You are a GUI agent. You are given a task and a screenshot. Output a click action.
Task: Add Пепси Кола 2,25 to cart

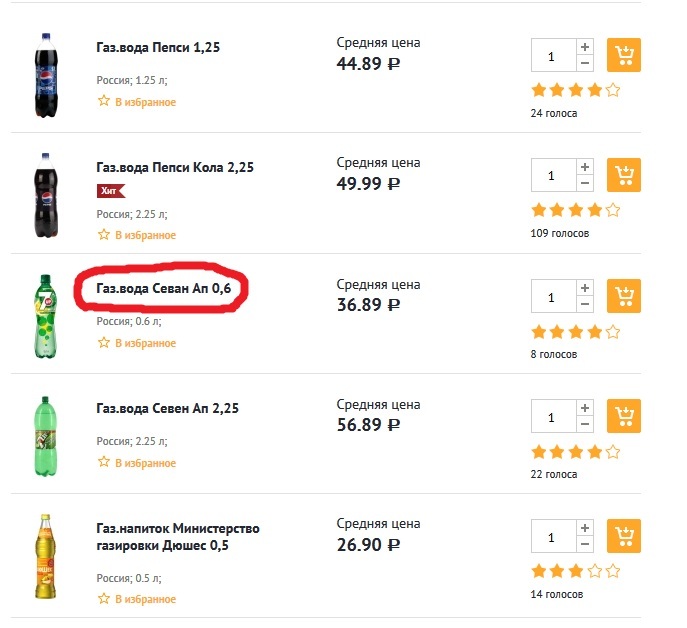point(624,175)
